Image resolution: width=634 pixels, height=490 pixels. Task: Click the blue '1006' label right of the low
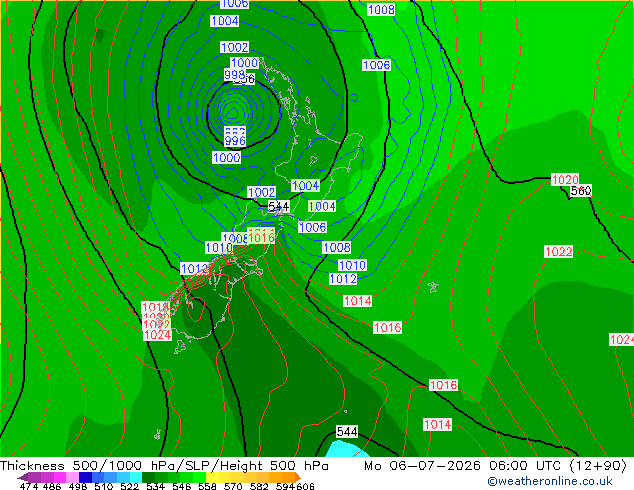click(x=376, y=65)
